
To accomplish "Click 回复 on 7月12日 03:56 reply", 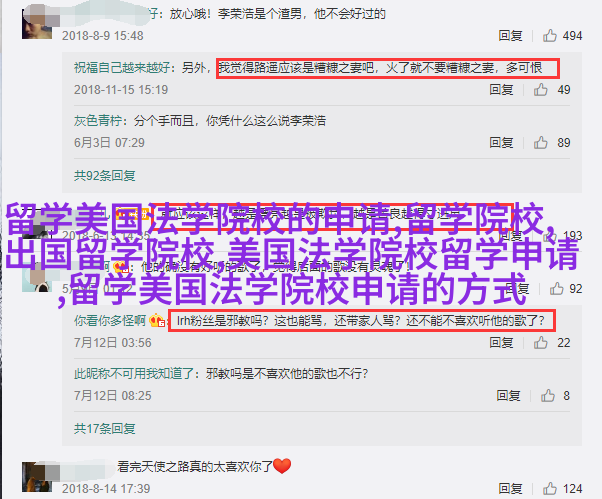I will (x=501, y=342).
